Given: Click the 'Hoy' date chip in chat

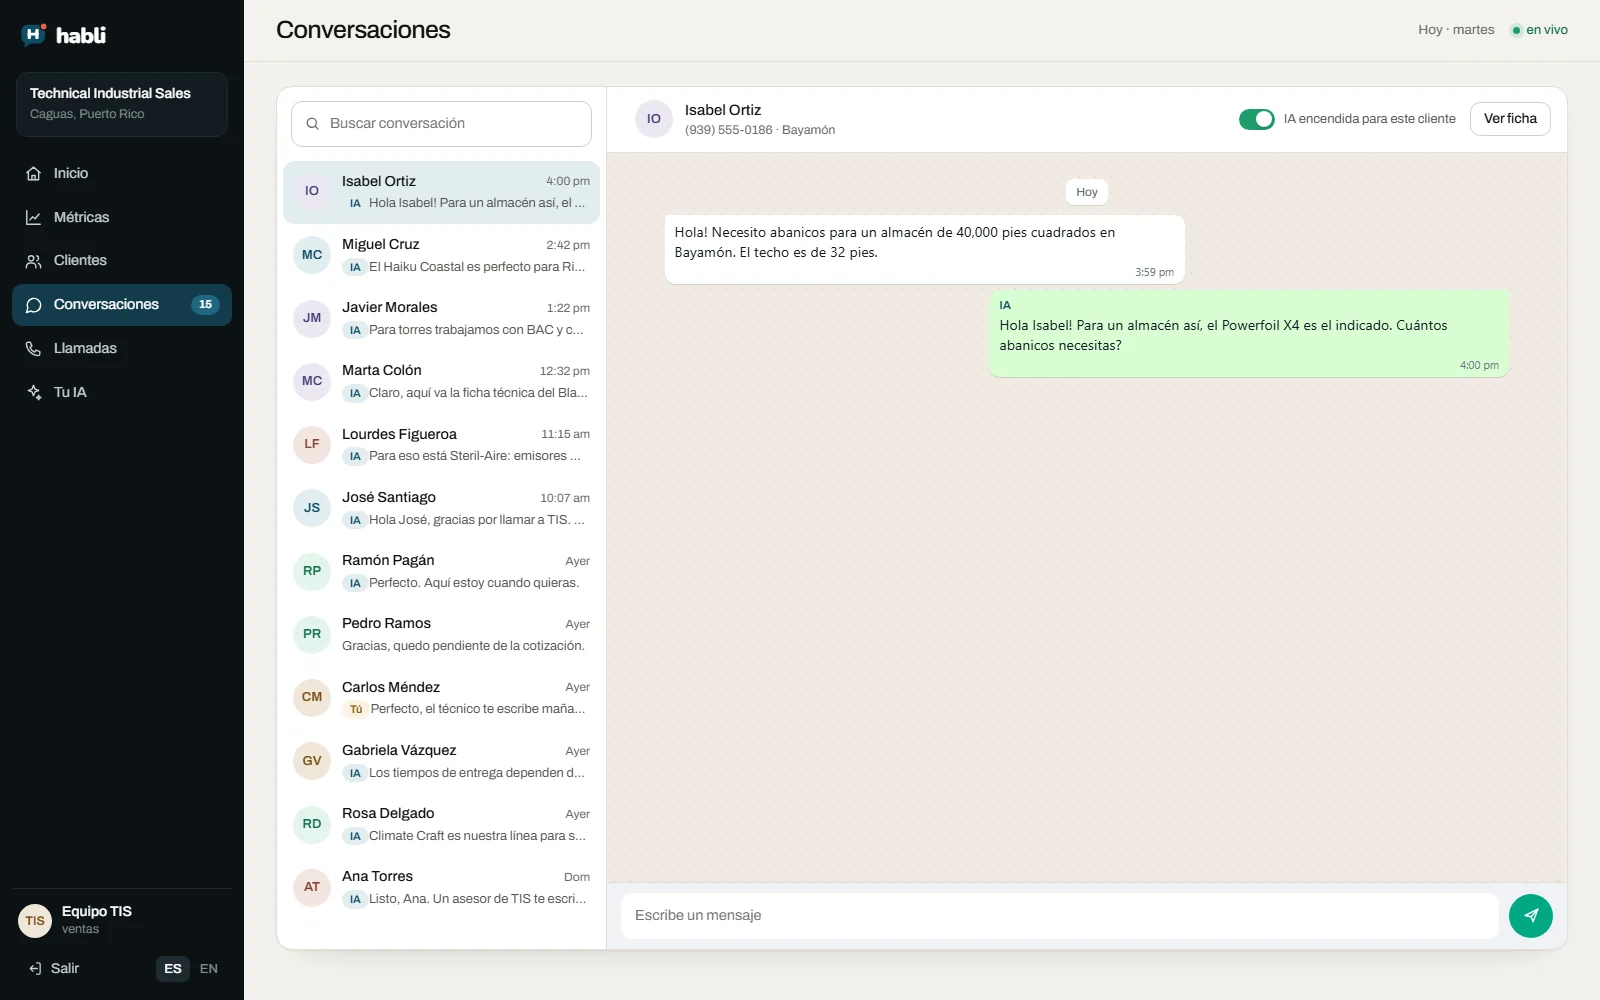Looking at the screenshot, I should (1087, 192).
